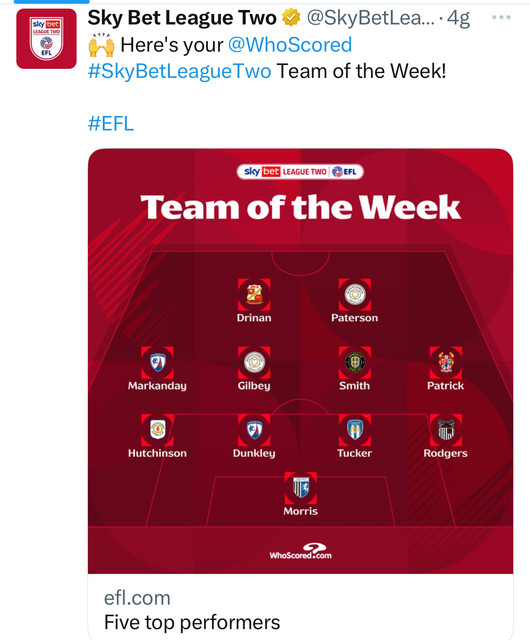Open the efl.com Five top performers card

coord(301,607)
